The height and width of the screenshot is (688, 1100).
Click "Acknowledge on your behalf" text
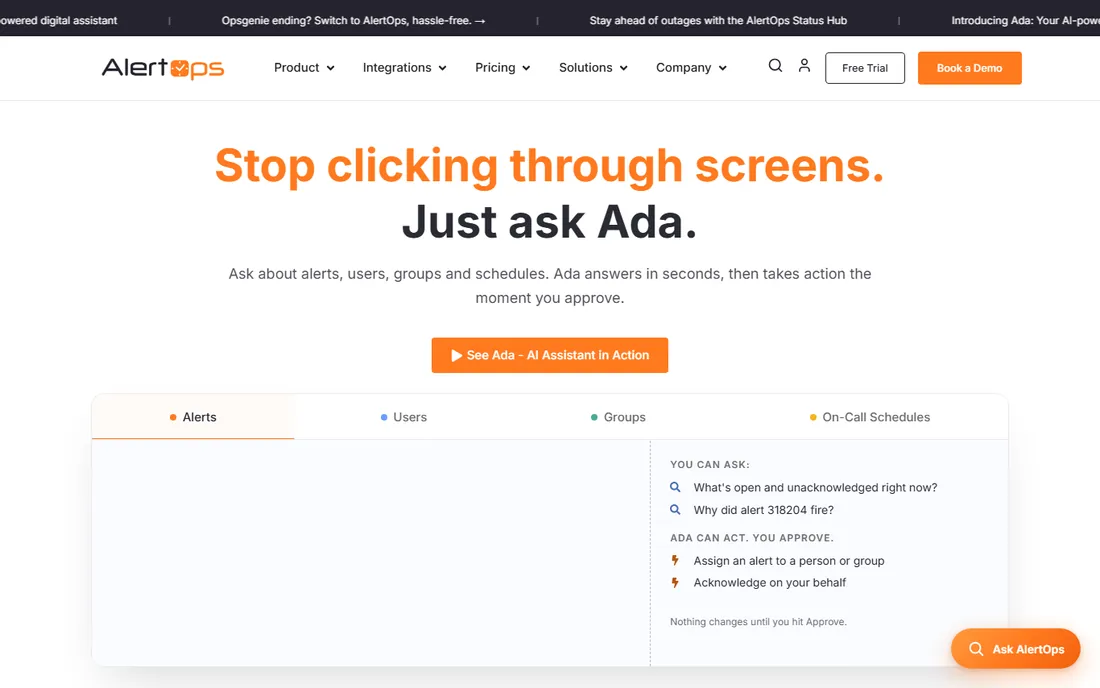(770, 583)
